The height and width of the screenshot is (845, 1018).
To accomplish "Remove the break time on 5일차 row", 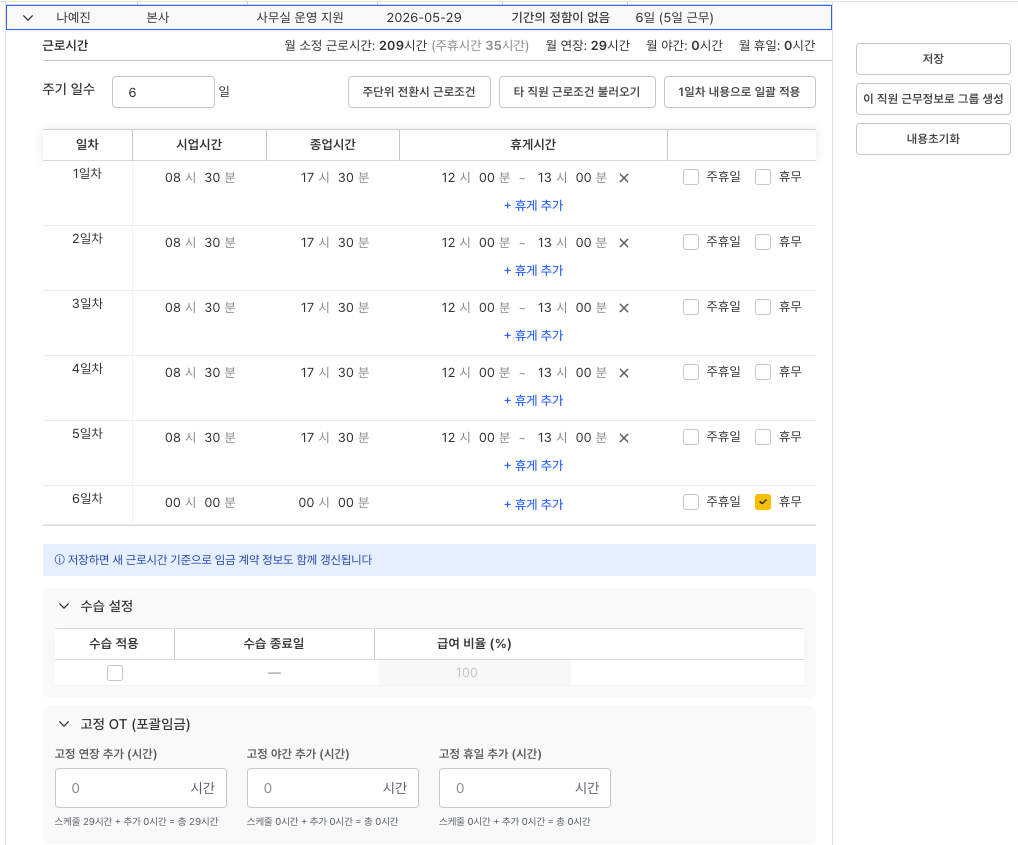I will [623, 438].
